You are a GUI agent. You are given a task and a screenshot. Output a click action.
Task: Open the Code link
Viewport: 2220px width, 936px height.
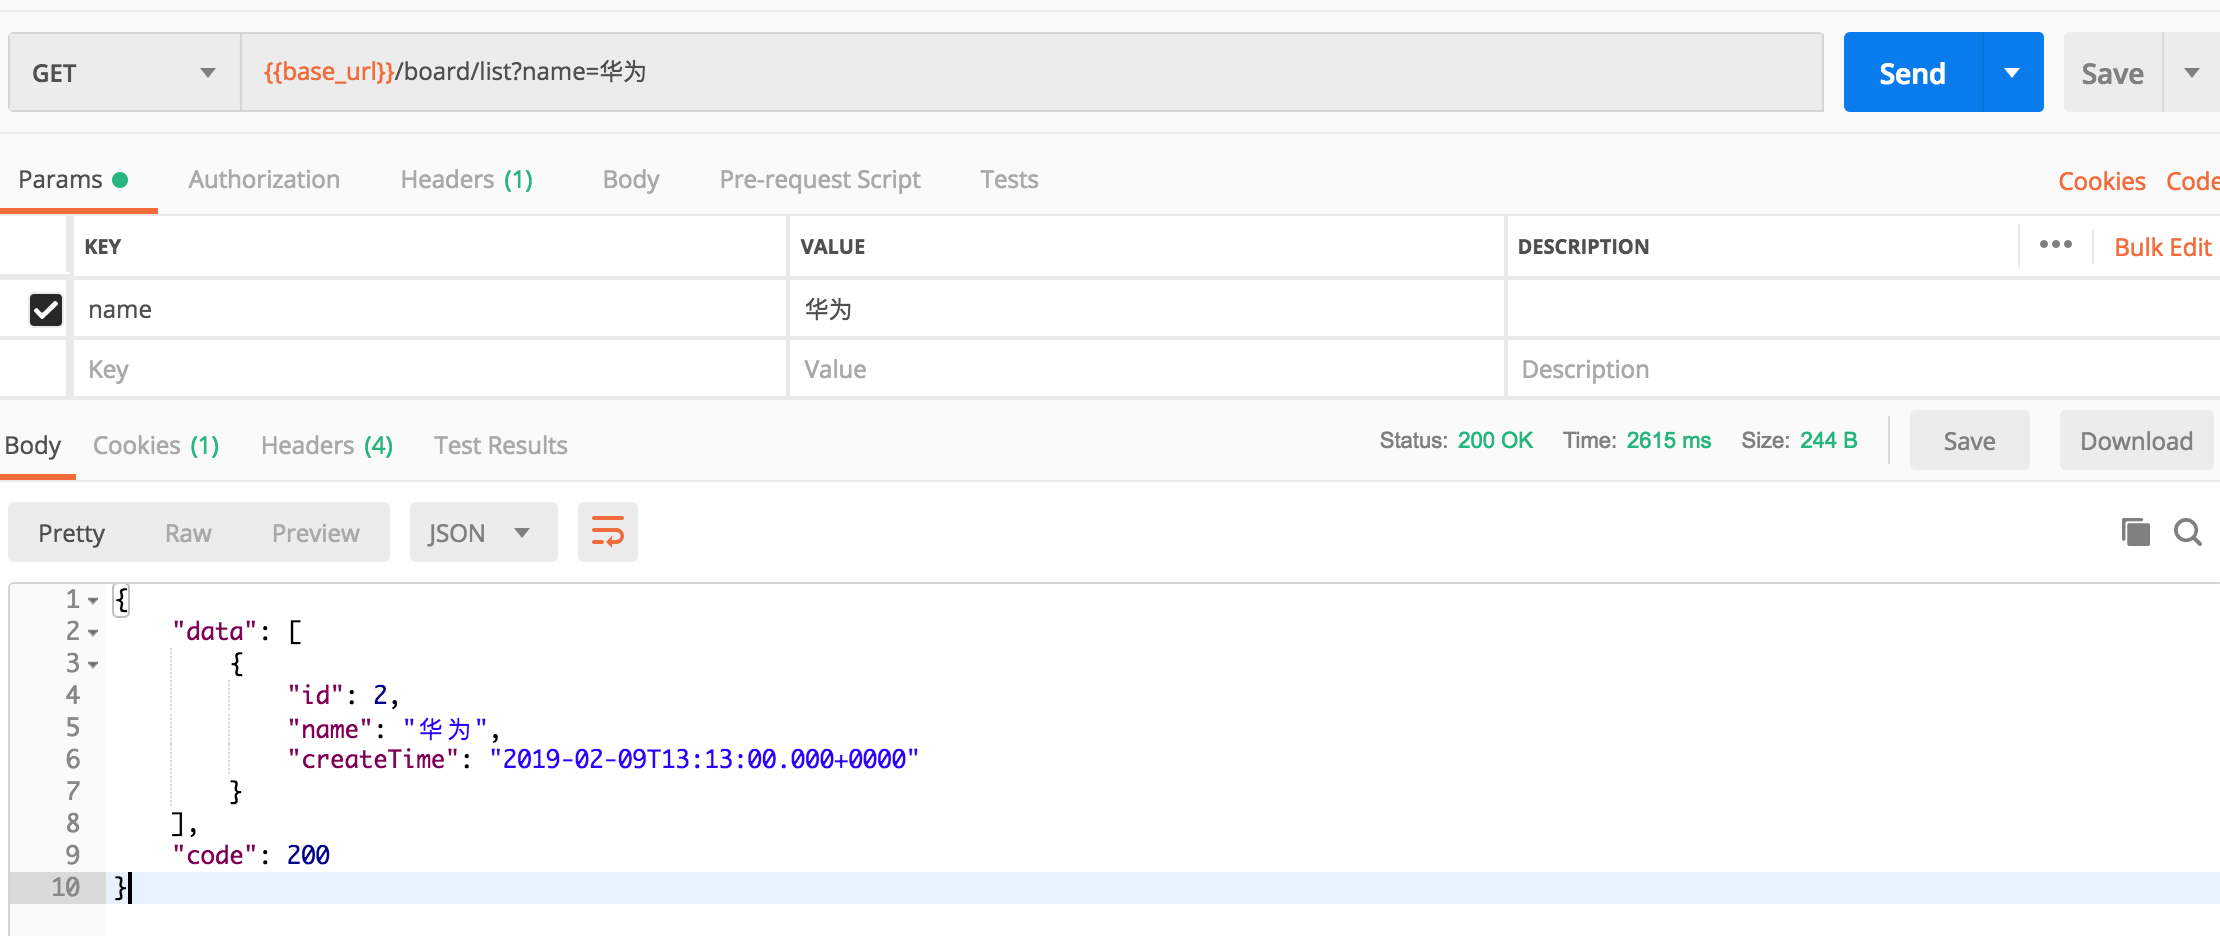pos(2192,181)
